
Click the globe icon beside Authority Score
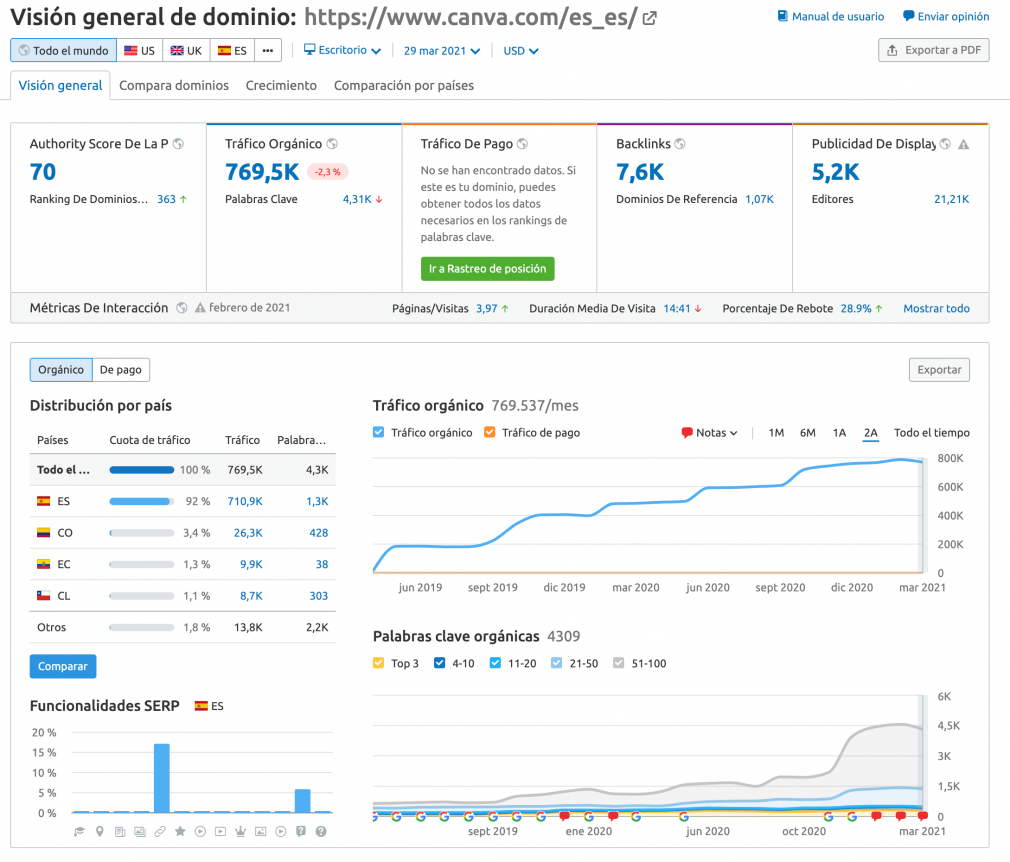pyautogui.click(x=178, y=144)
